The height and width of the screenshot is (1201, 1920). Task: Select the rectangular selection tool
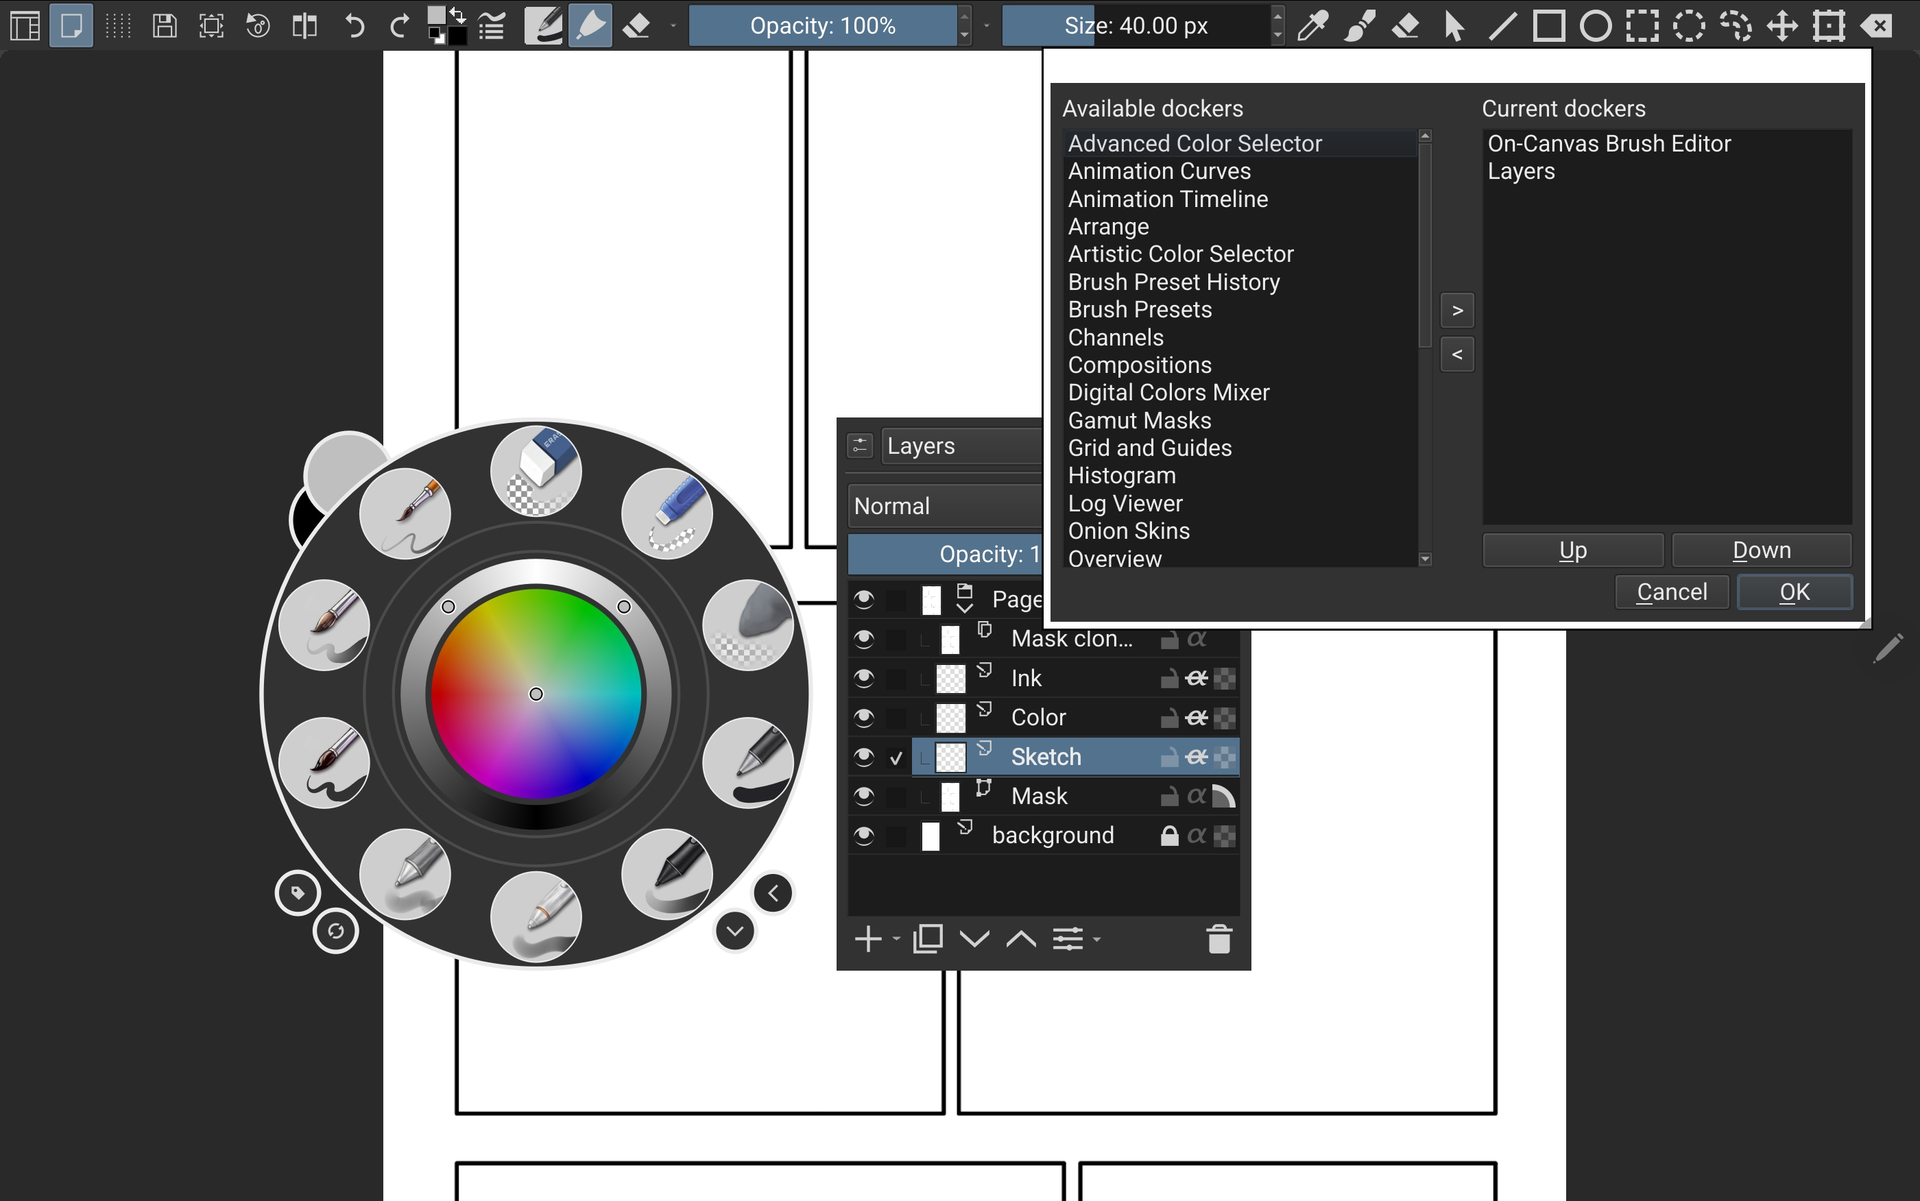pos(1642,26)
